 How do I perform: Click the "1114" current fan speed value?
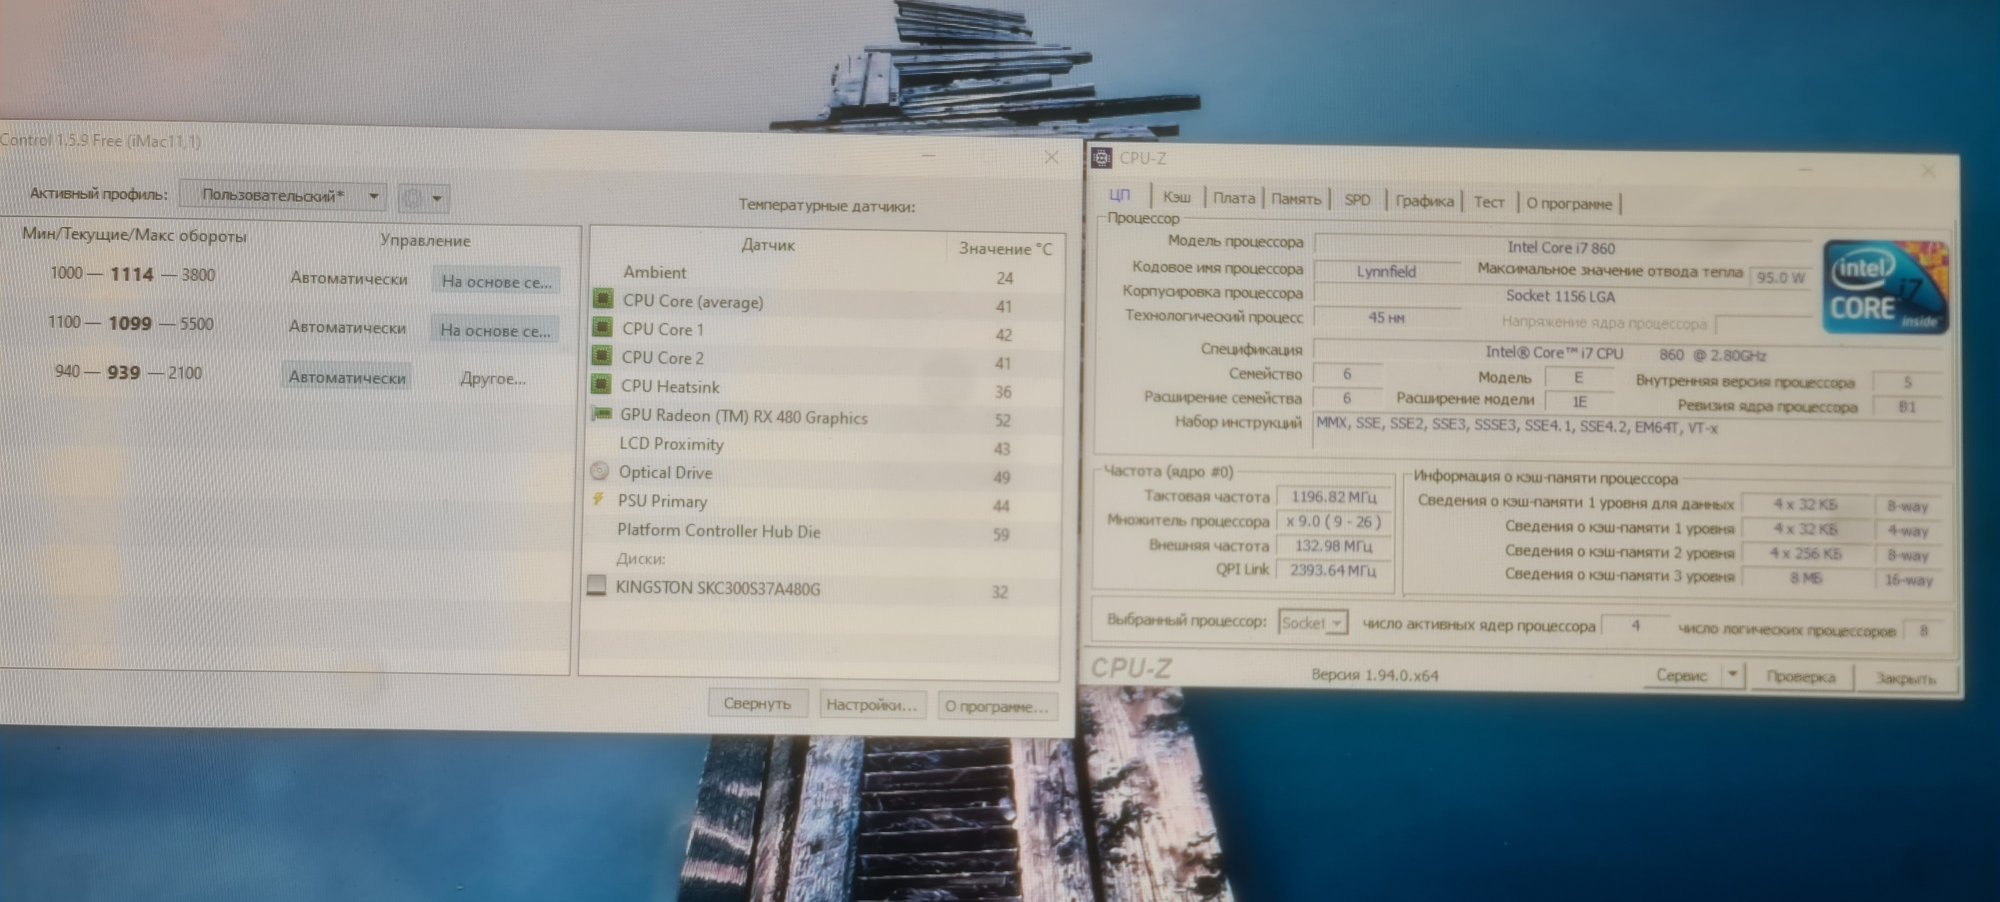click(132, 274)
